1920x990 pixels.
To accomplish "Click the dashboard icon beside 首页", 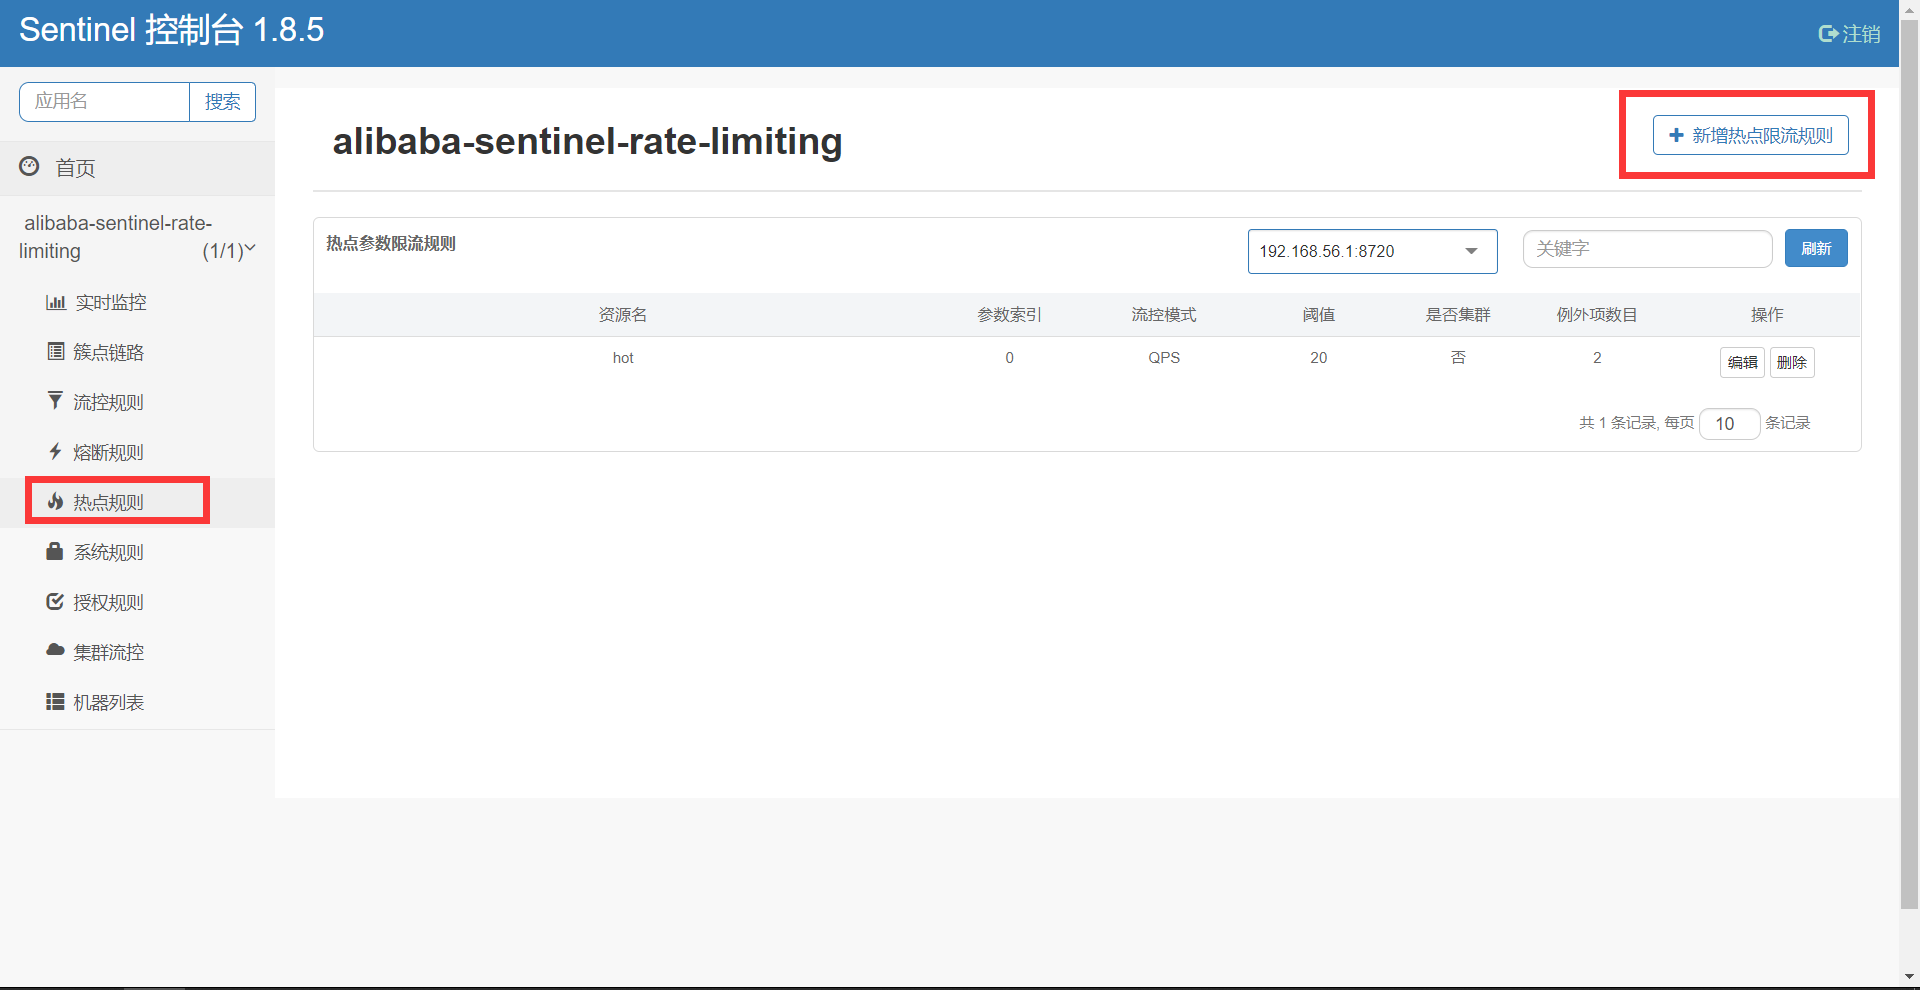I will (x=30, y=166).
